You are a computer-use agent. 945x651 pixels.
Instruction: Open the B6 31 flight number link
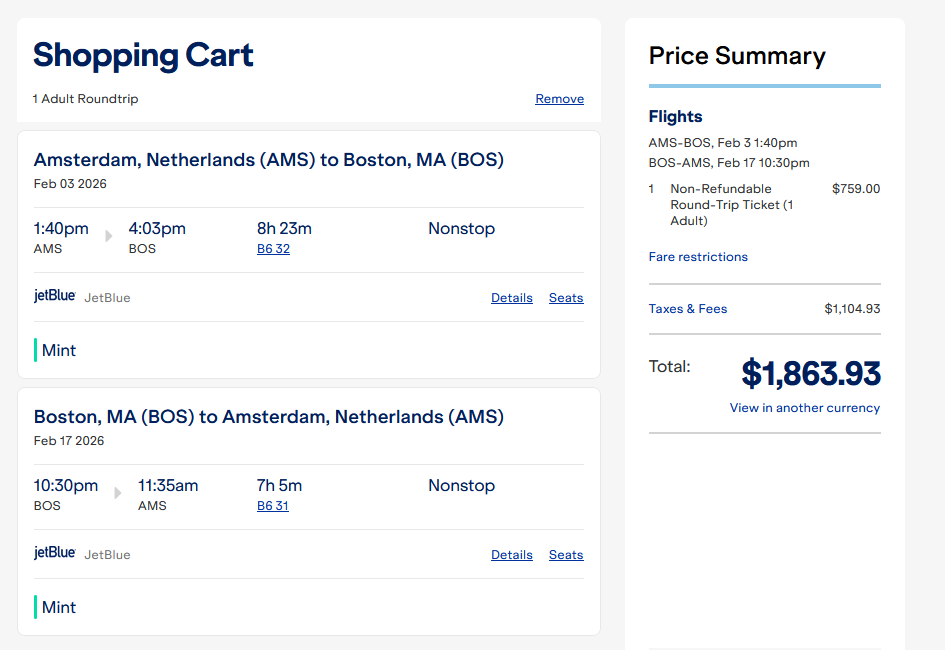(x=273, y=506)
